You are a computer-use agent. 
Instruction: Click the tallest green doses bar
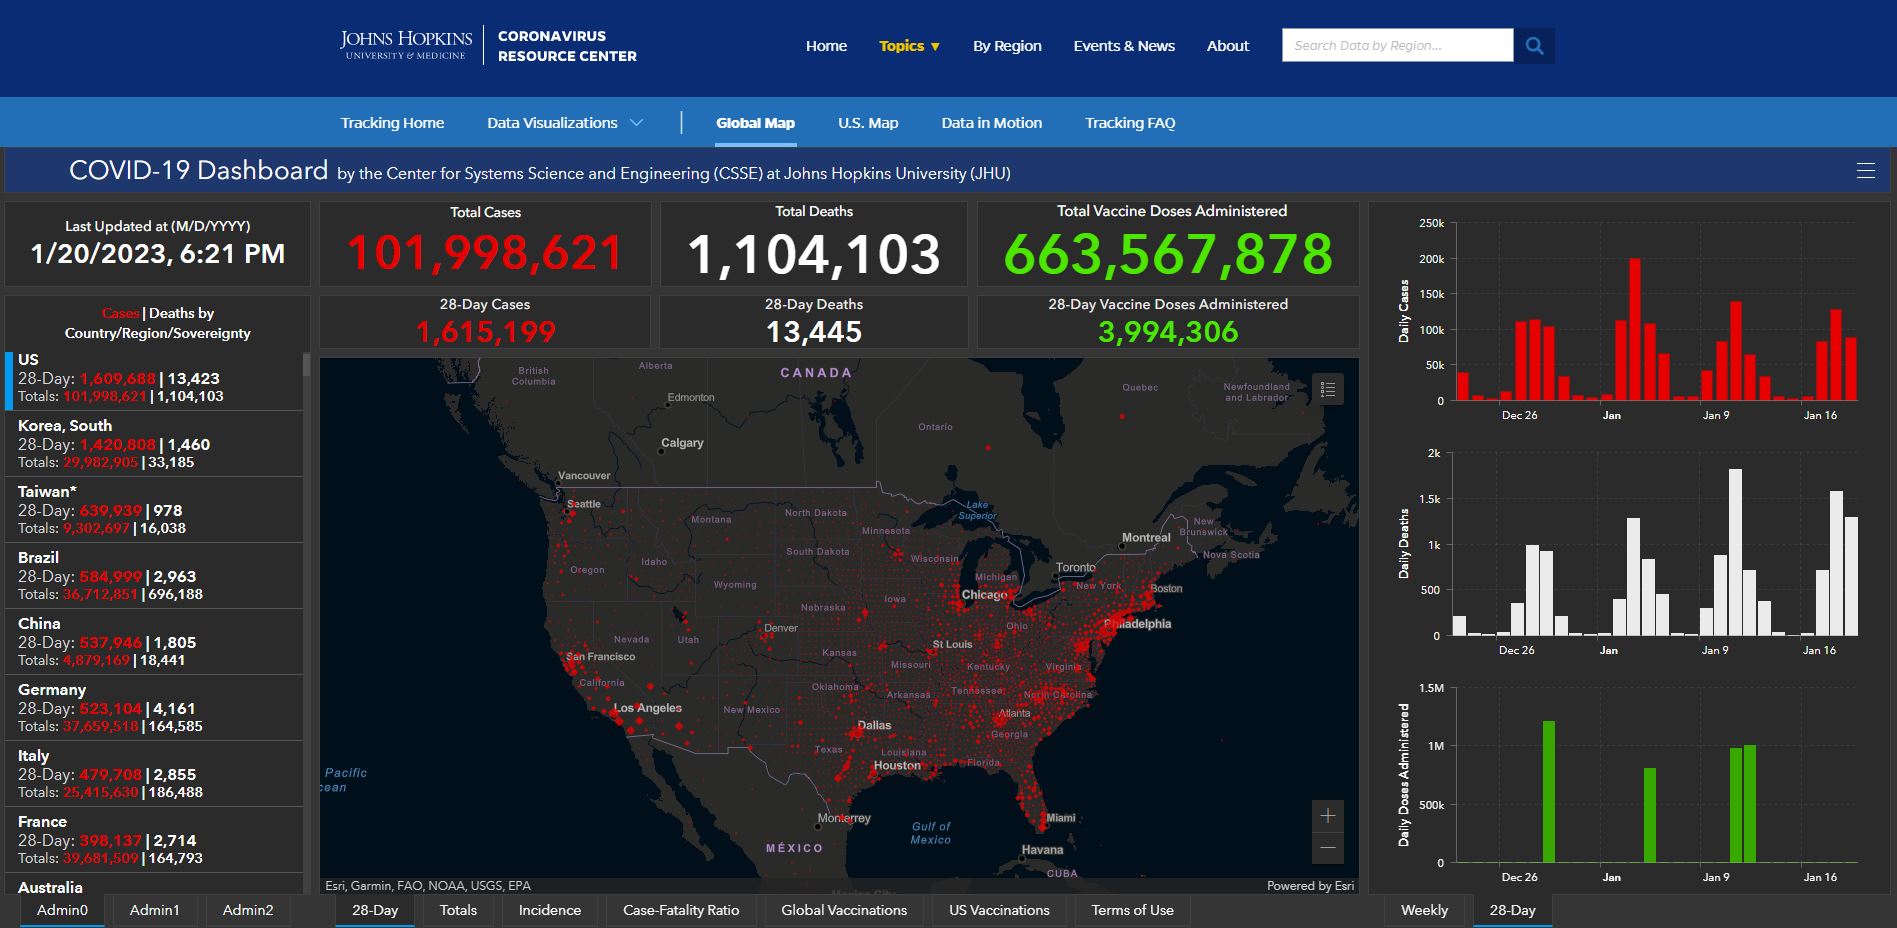tap(1549, 791)
